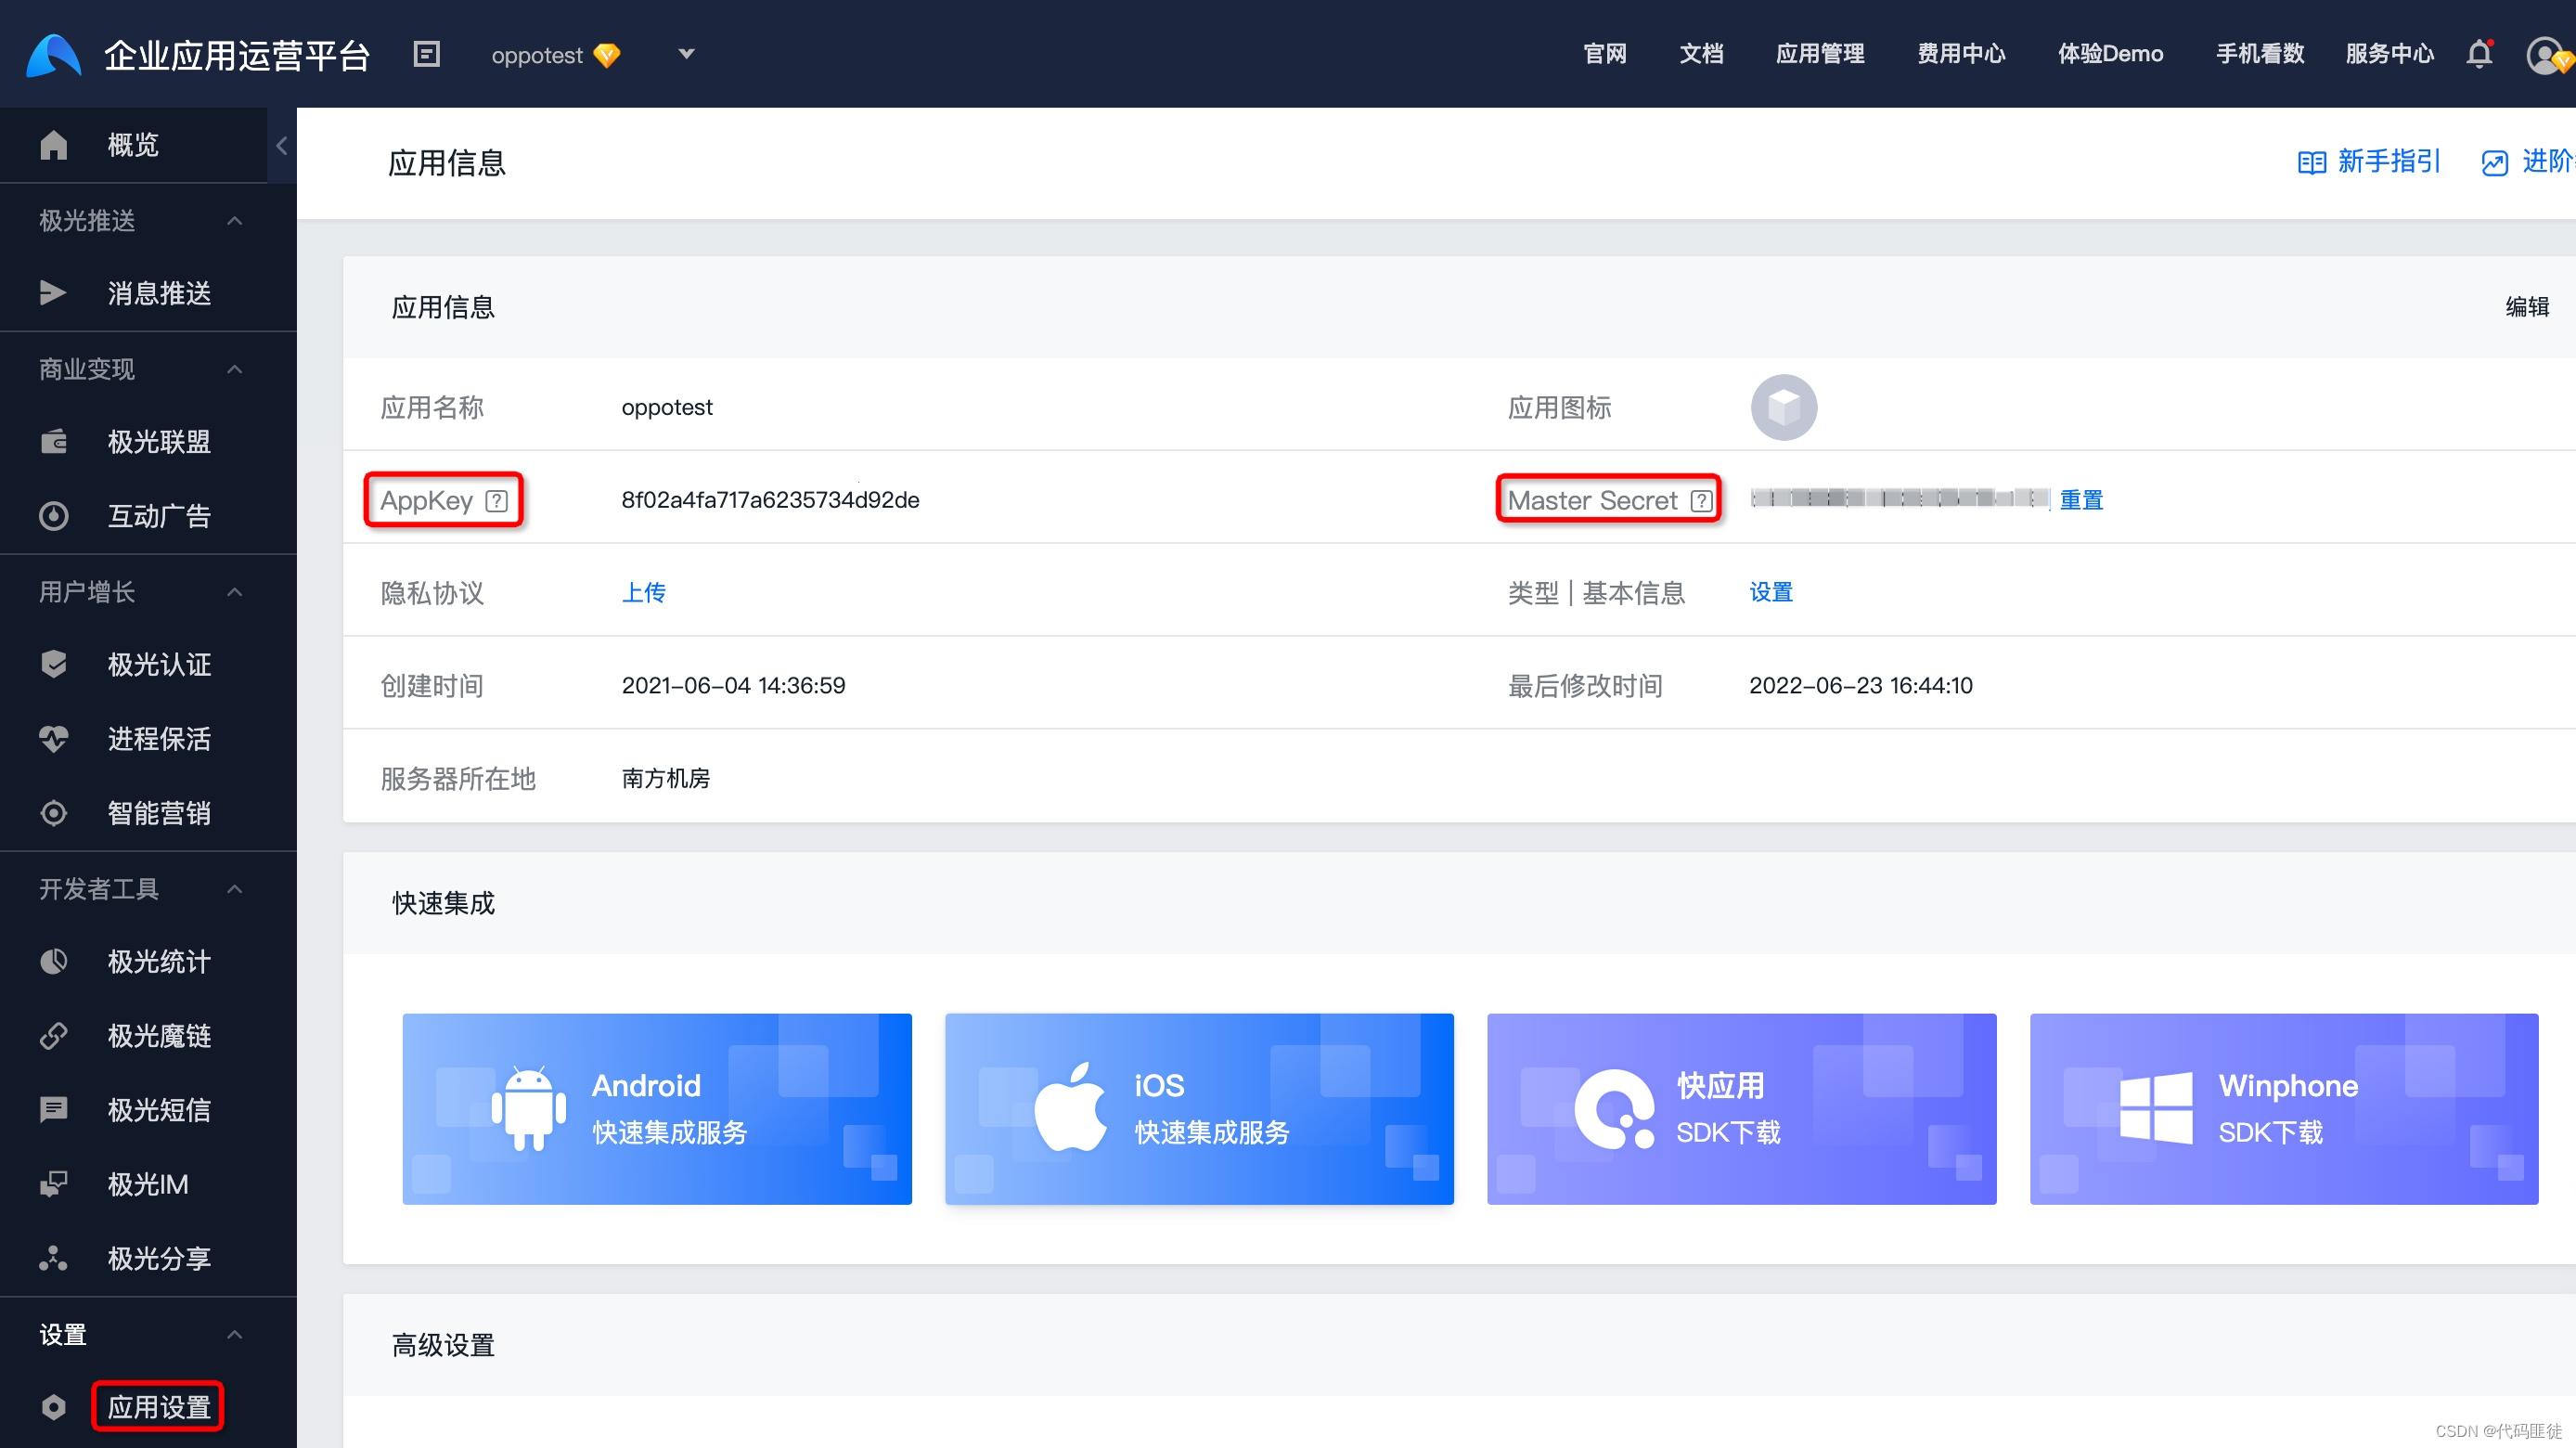Collapse the 商业变现 sidebar section
The height and width of the screenshot is (1448, 2576).
[235, 370]
